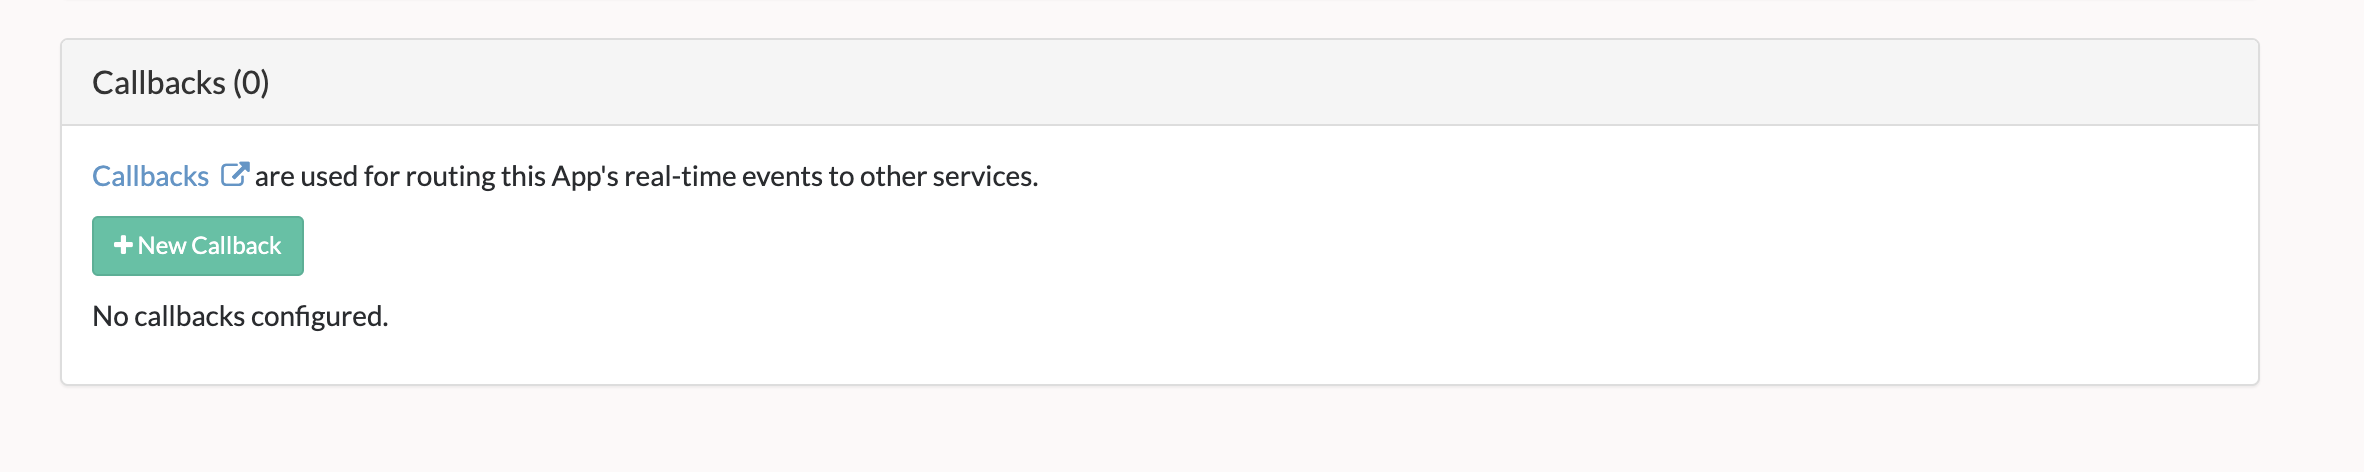Click "other services" in the description text
2364x472 pixels.
pos(947,176)
